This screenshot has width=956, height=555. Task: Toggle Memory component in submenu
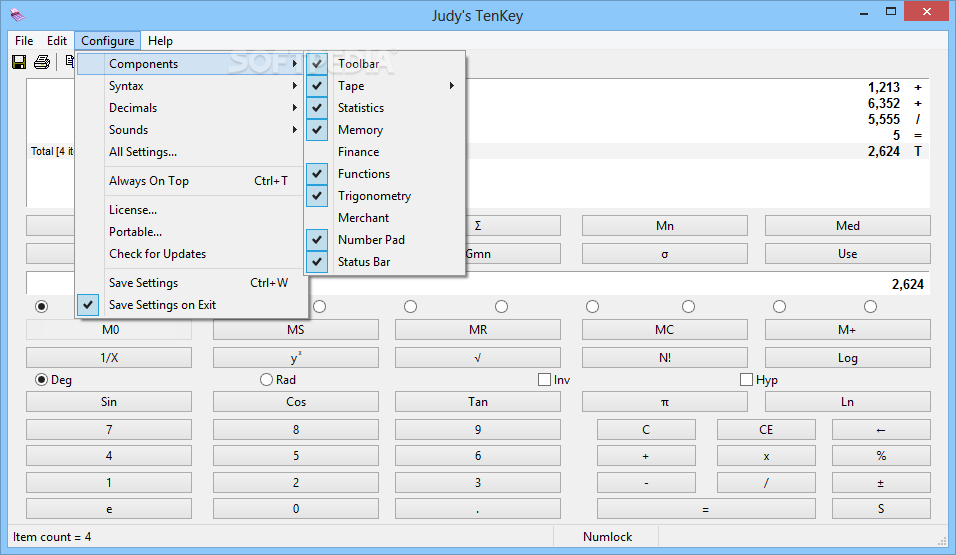385,130
